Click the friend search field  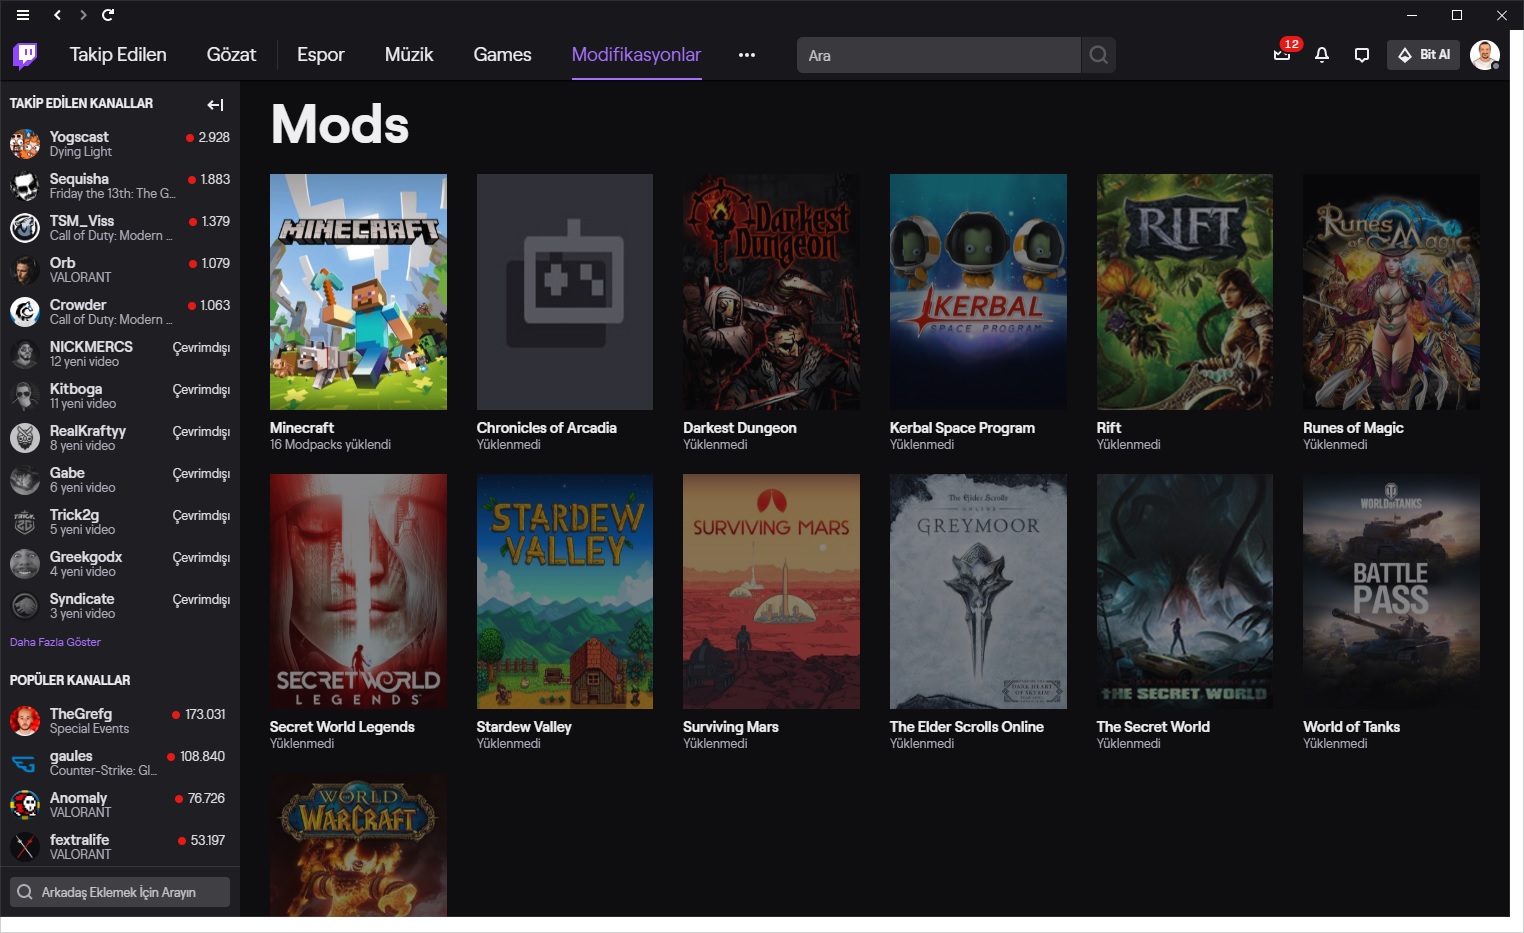(x=120, y=892)
